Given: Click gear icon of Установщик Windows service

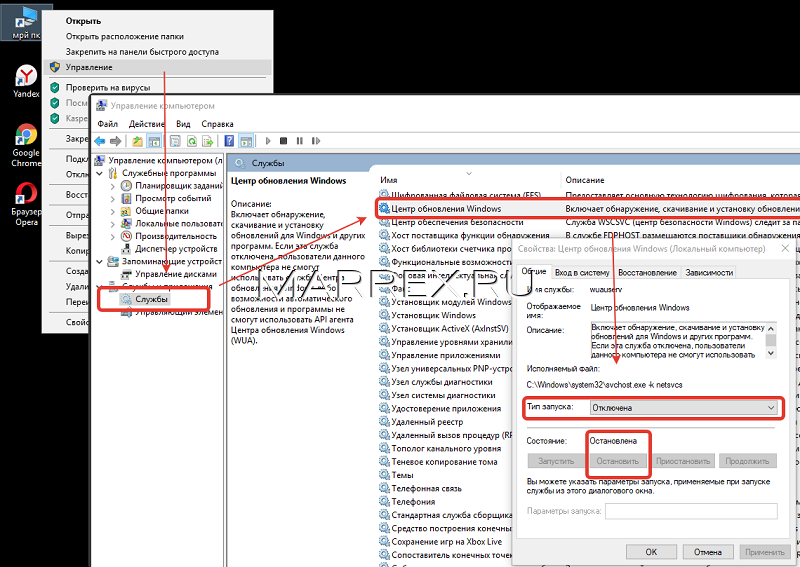Looking at the screenshot, I should click(384, 315).
